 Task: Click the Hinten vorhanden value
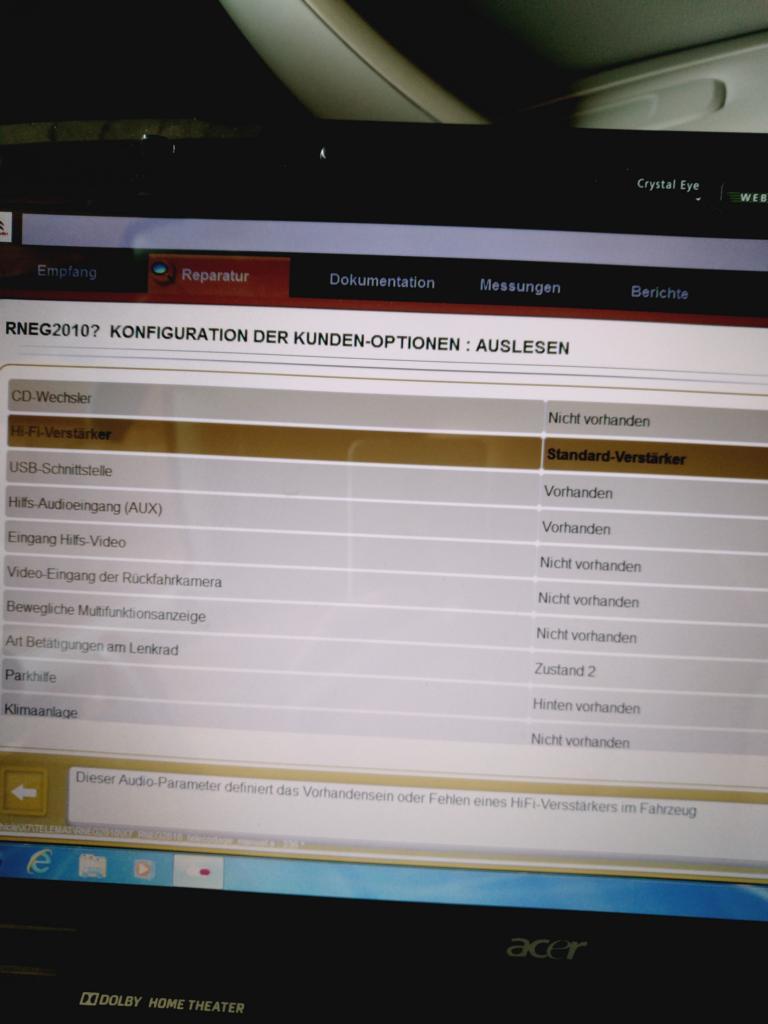point(586,706)
